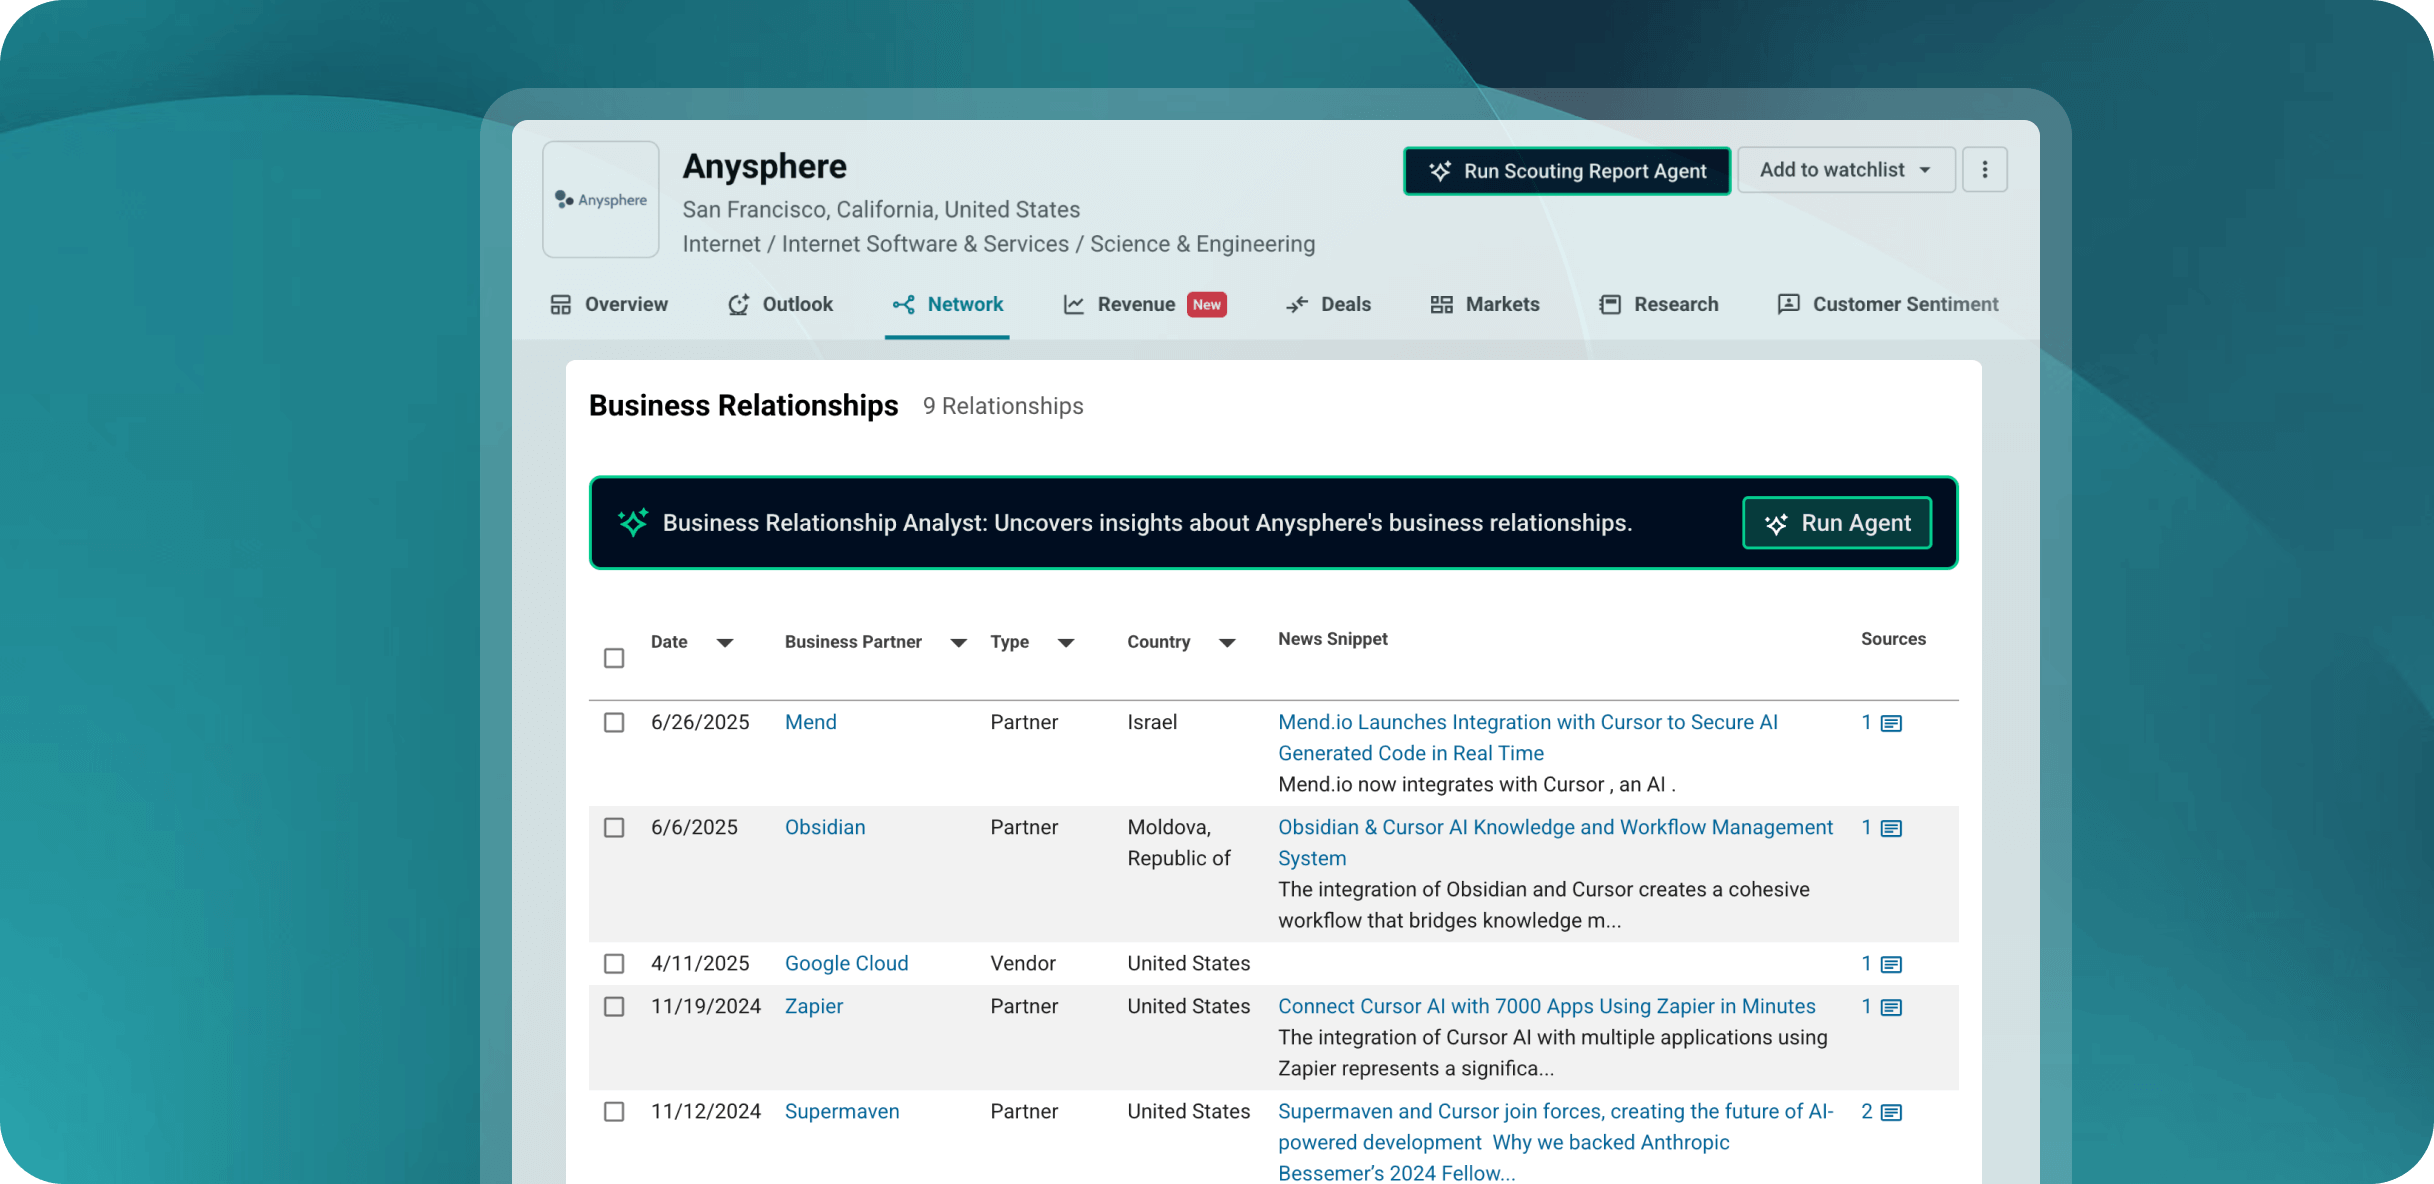Open the Date column sort dropdown
The image size is (2434, 1184).
point(725,643)
